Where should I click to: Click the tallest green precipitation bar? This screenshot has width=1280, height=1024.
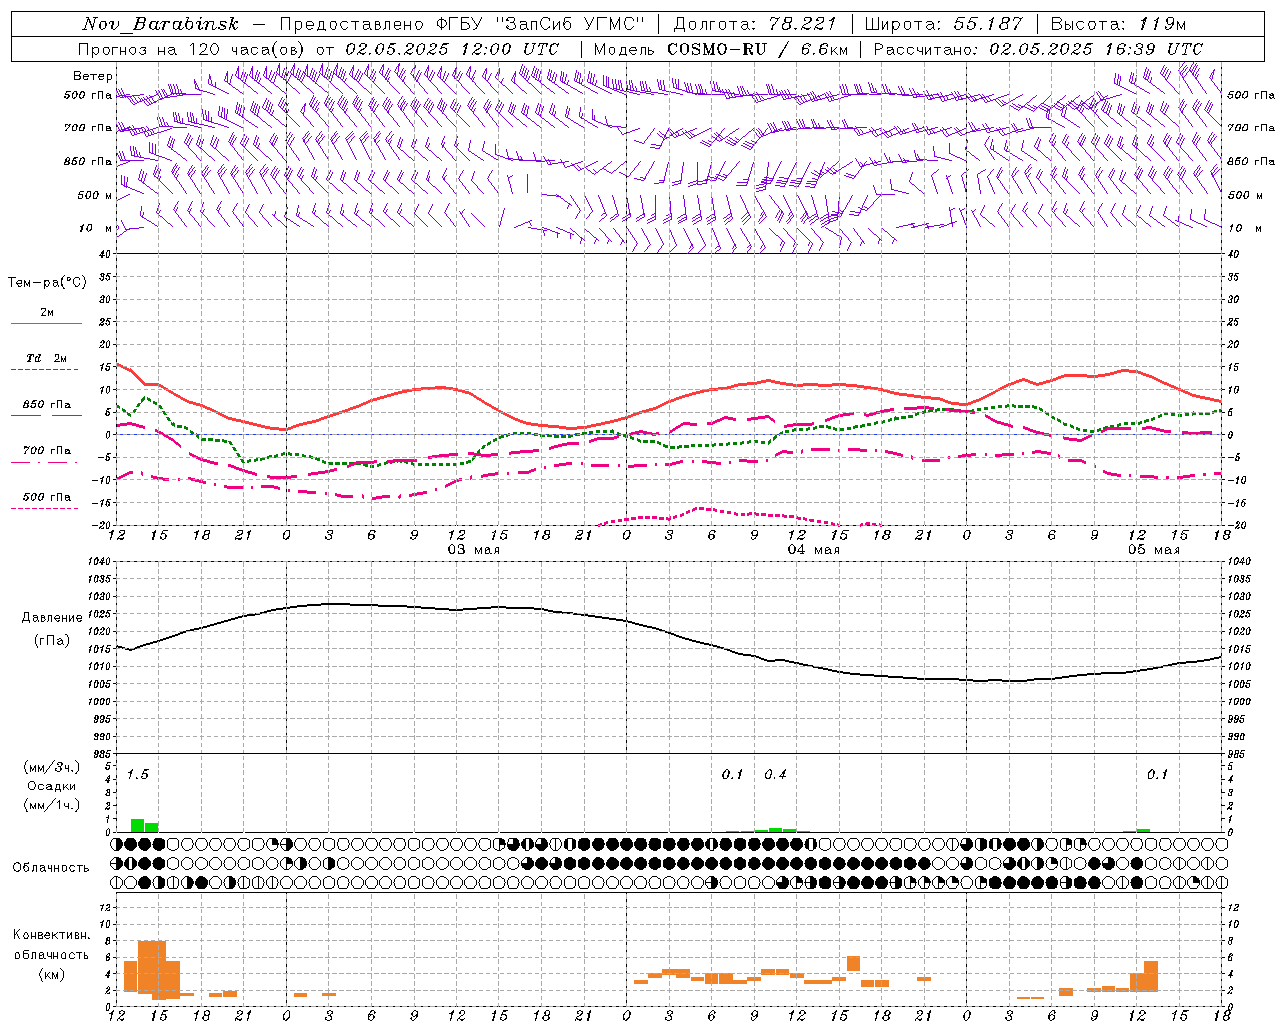point(137,825)
